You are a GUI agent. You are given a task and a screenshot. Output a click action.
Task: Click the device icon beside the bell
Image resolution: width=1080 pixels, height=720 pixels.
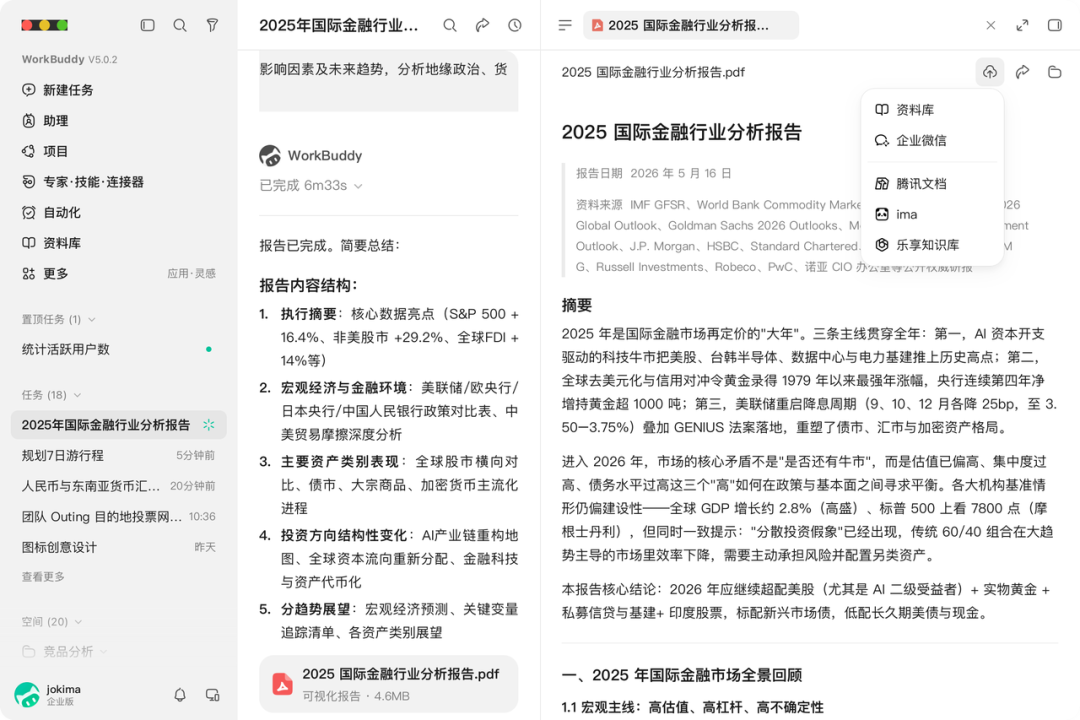[x=212, y=695]
